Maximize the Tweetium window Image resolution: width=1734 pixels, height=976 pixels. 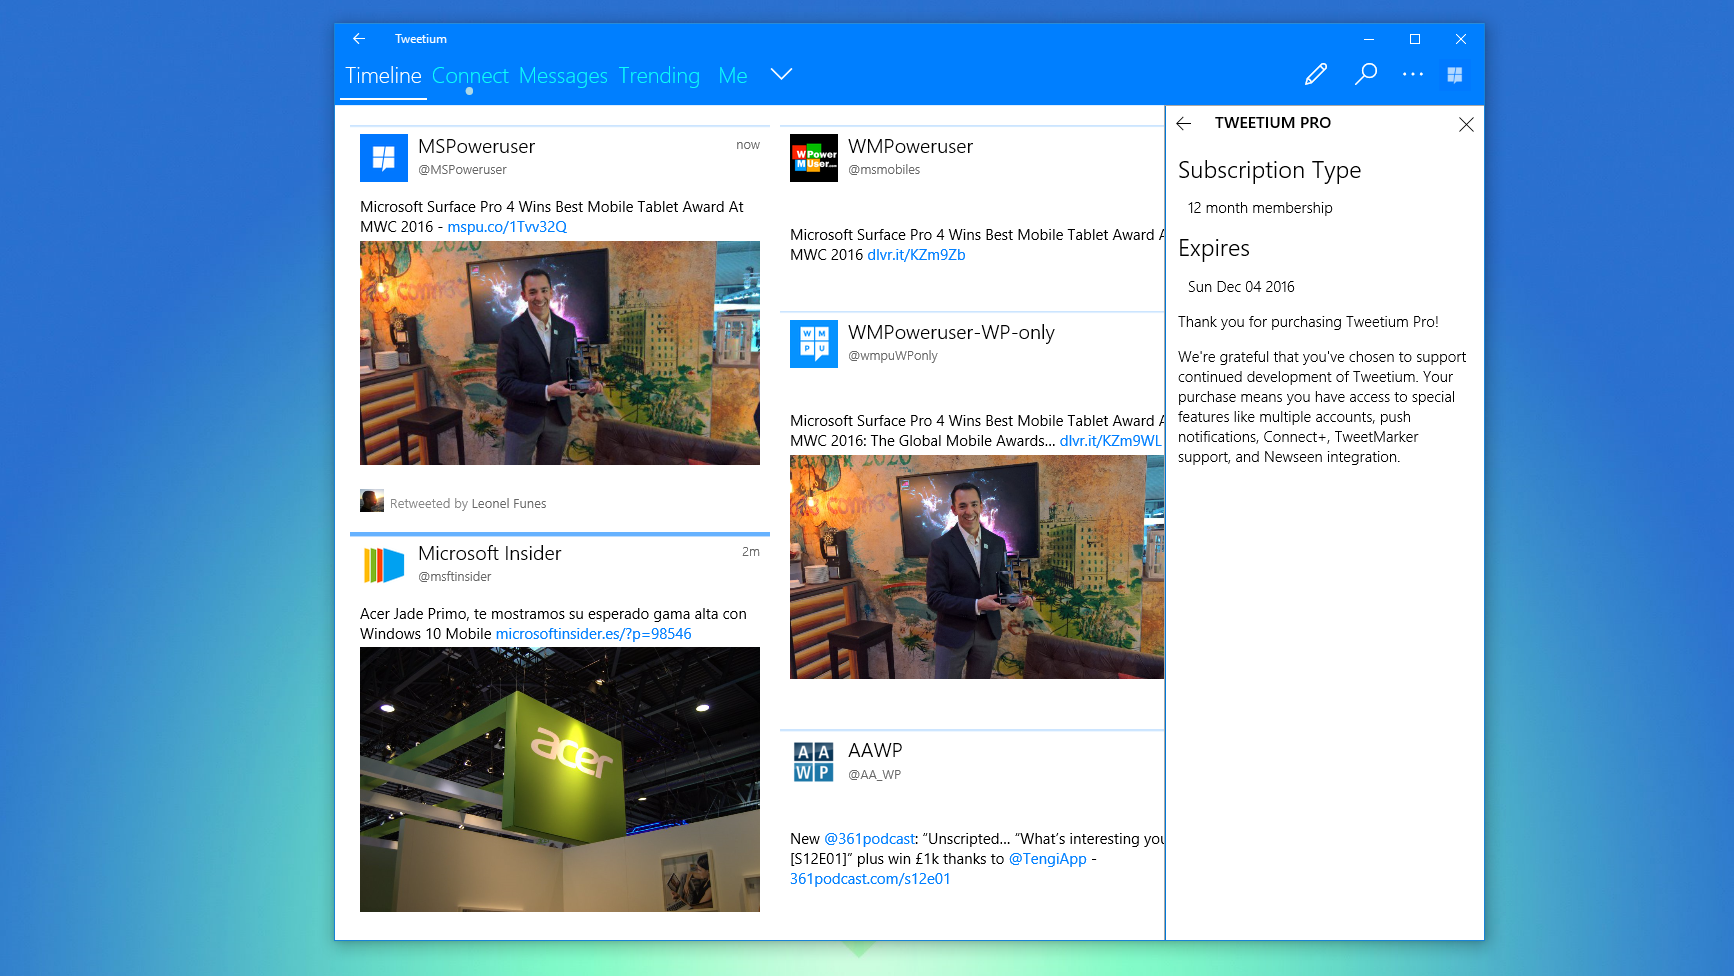(1415, 39)
